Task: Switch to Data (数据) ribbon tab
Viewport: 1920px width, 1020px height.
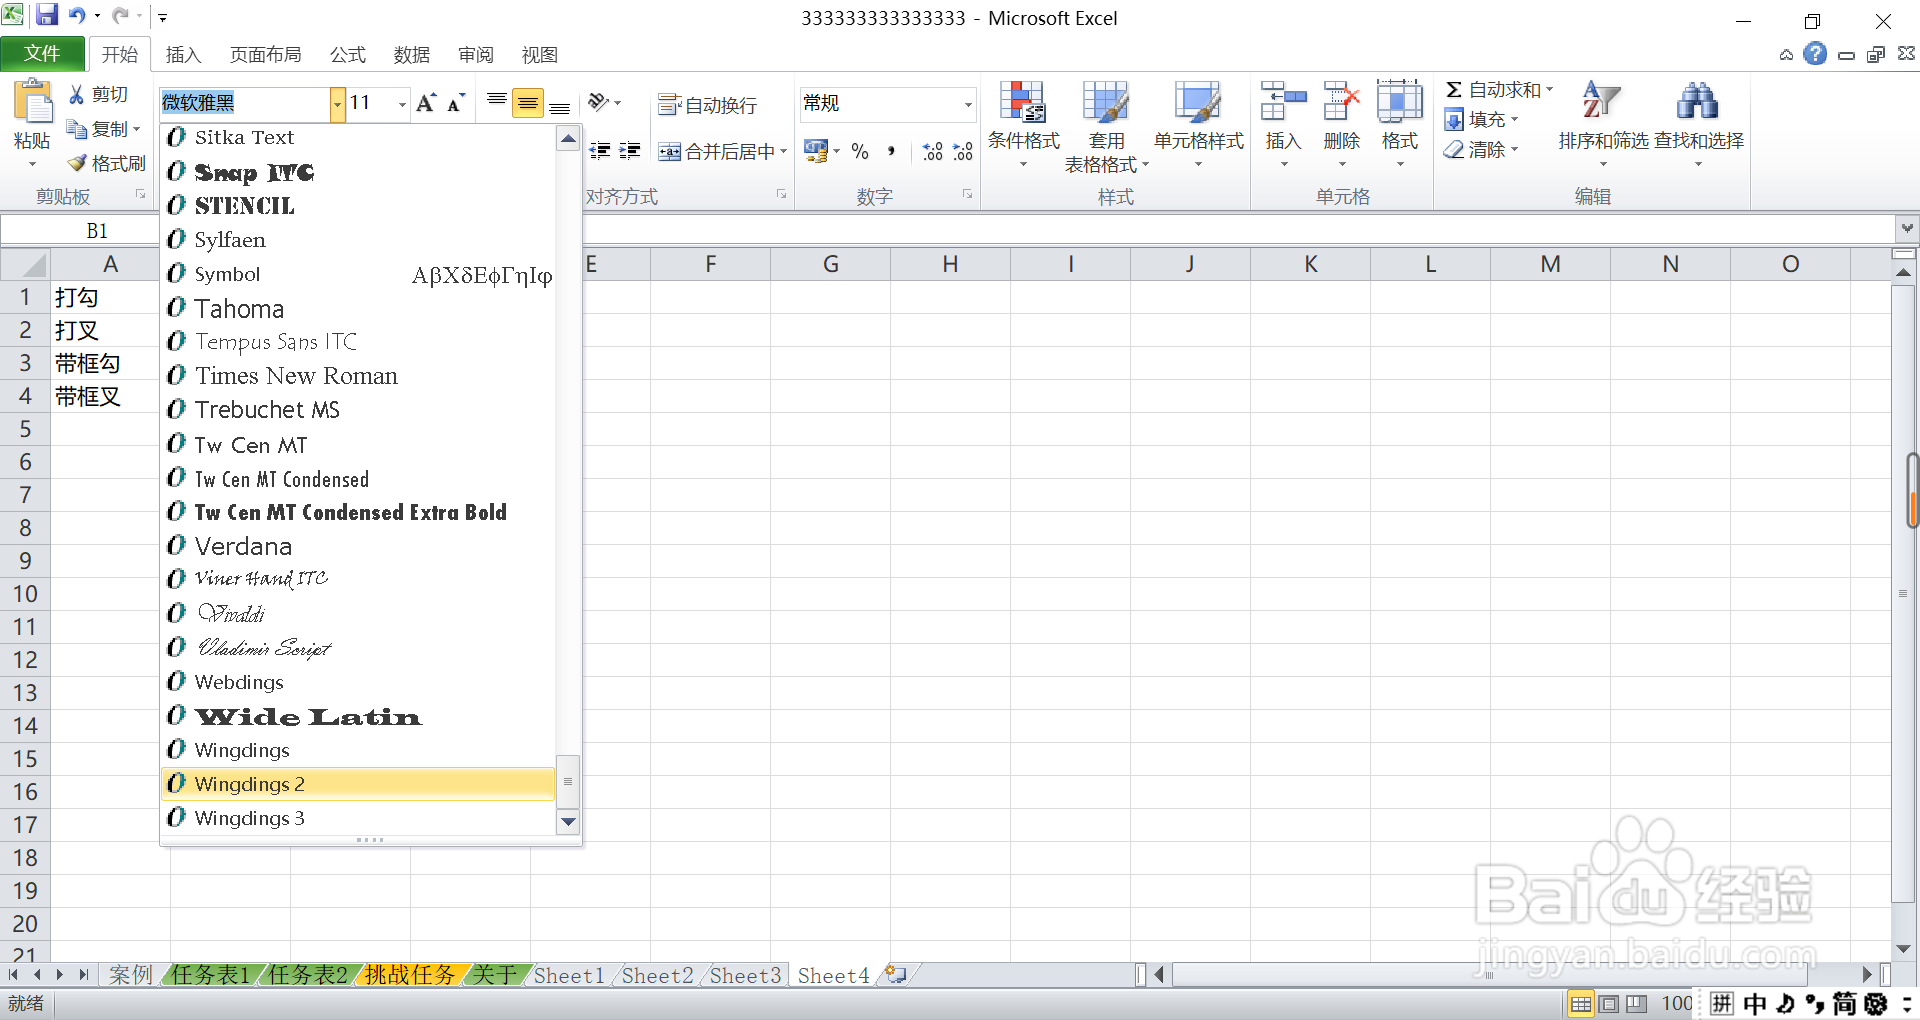Action: 412,55
